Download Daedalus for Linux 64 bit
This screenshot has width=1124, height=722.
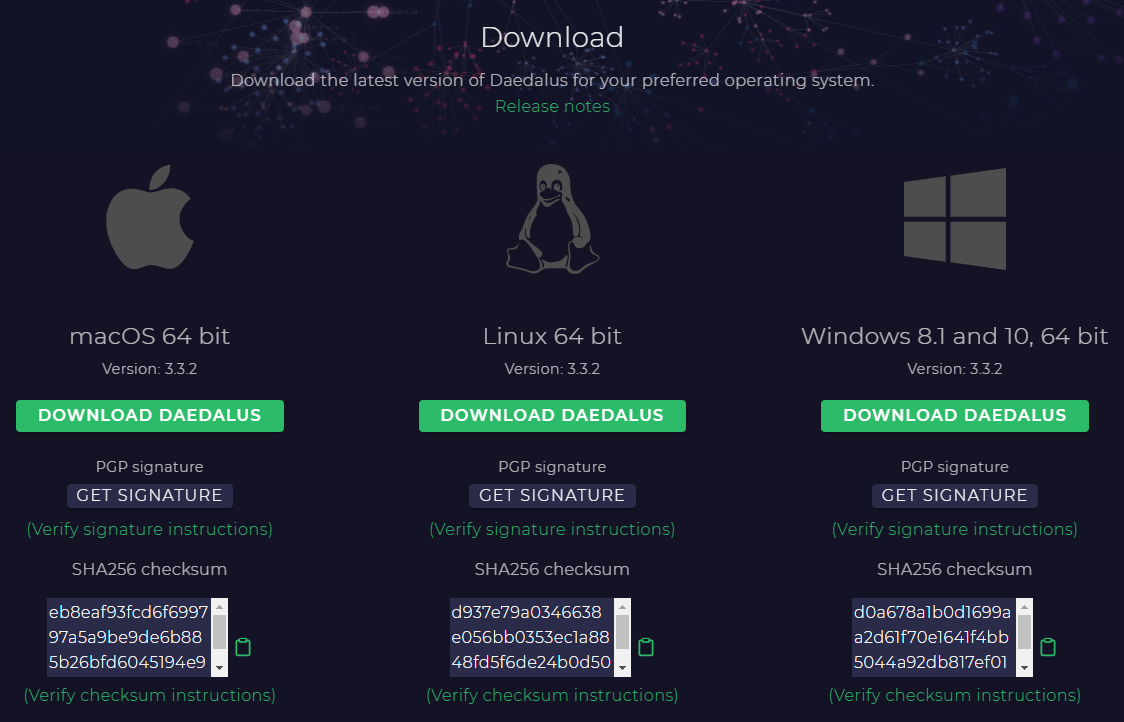(552, 416)
